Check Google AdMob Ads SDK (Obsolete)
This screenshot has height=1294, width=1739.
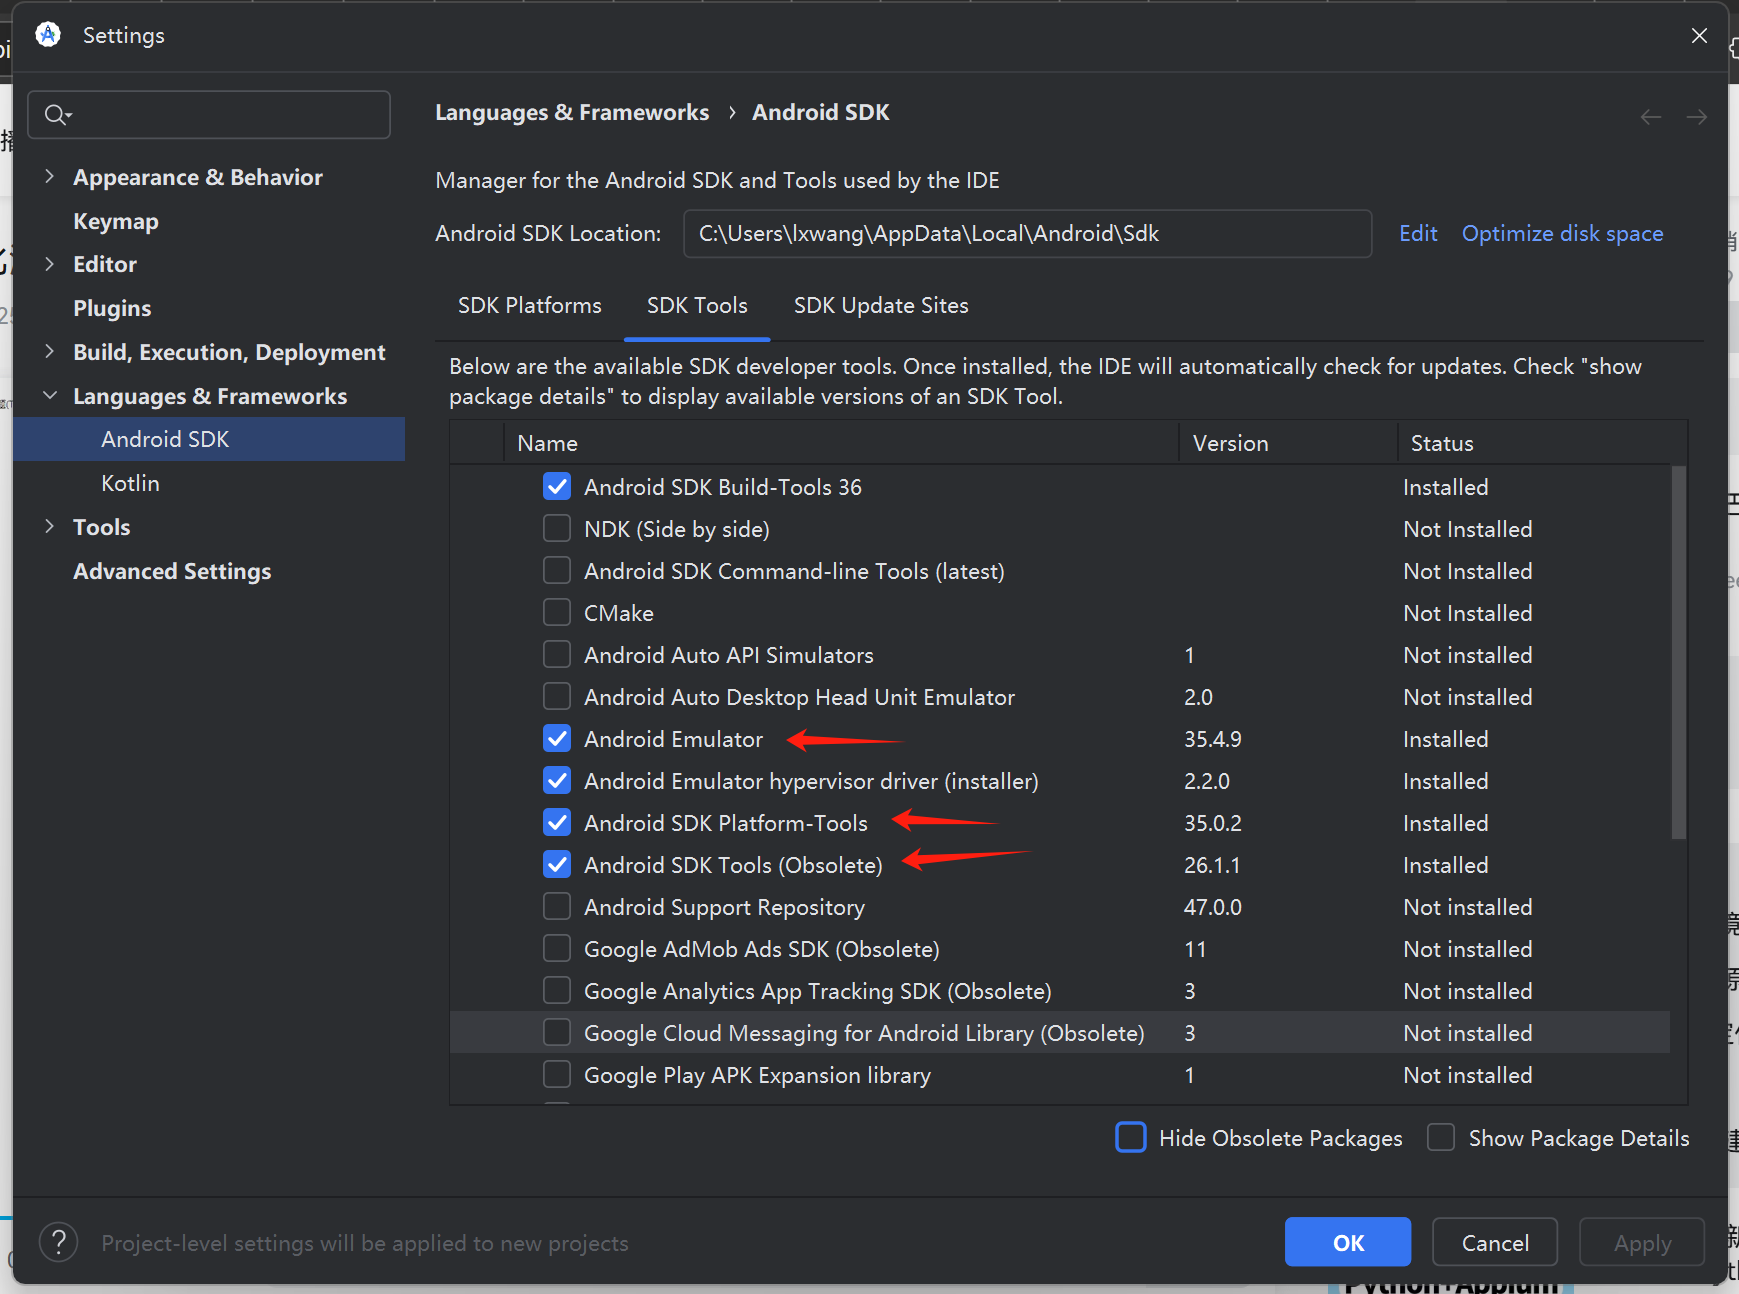point(557,949)
